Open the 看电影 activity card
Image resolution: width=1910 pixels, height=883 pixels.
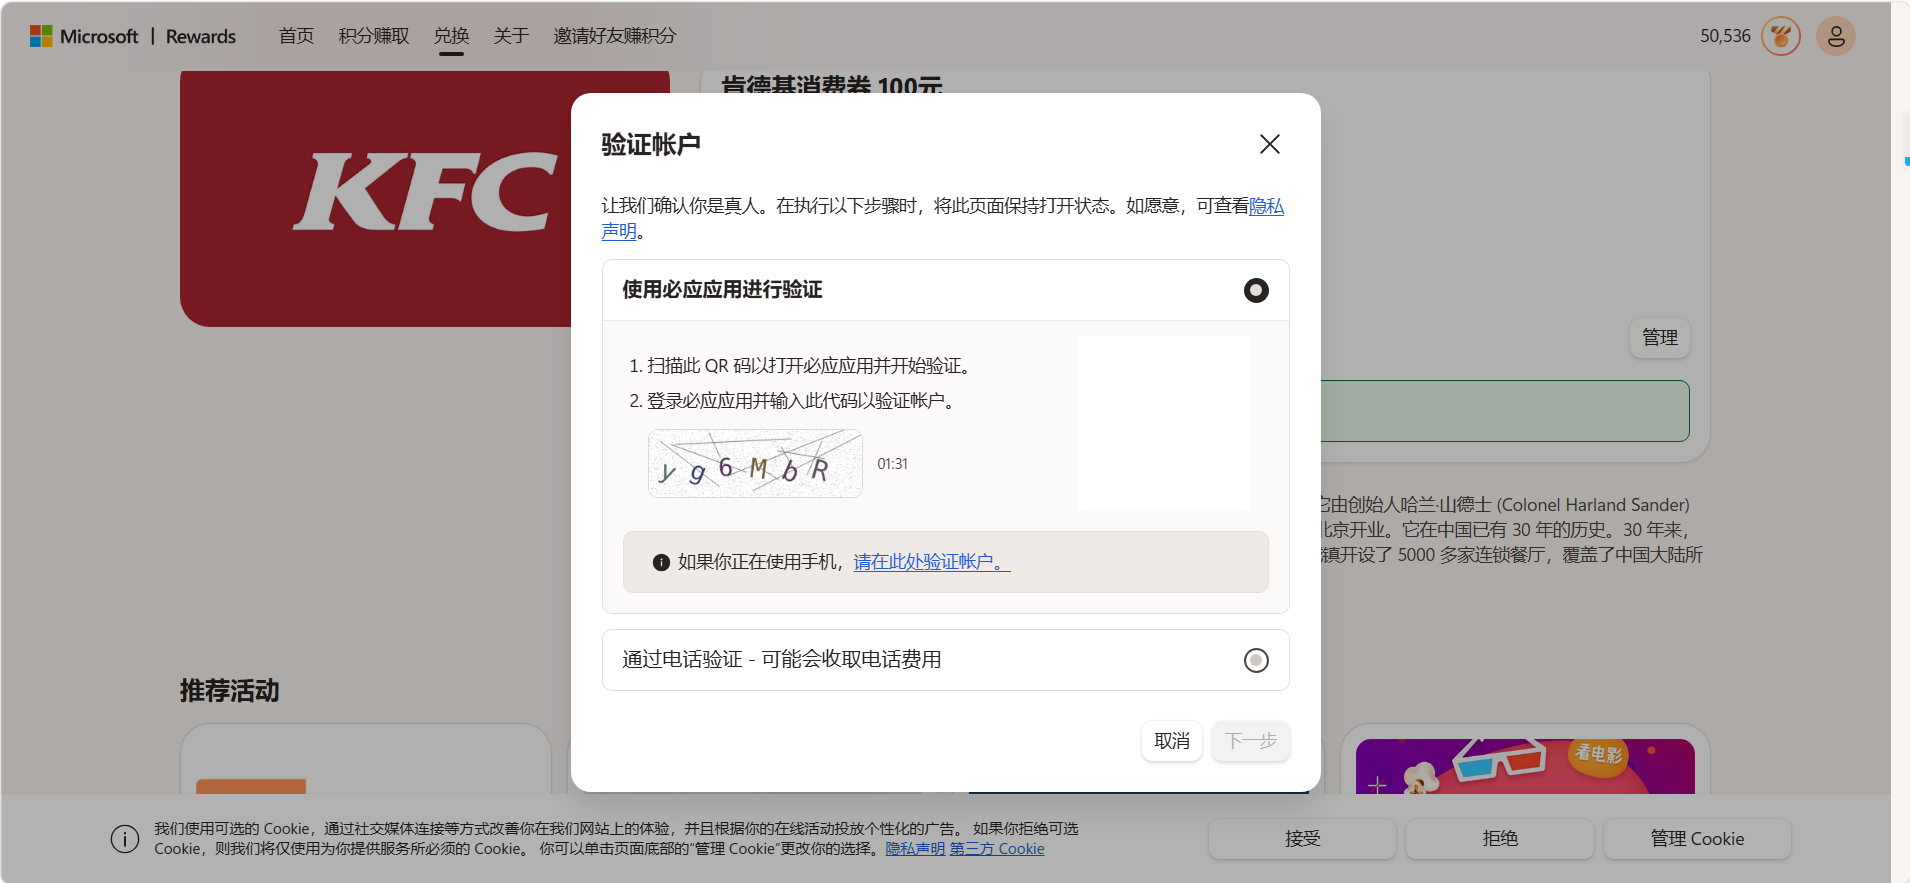1525,766
